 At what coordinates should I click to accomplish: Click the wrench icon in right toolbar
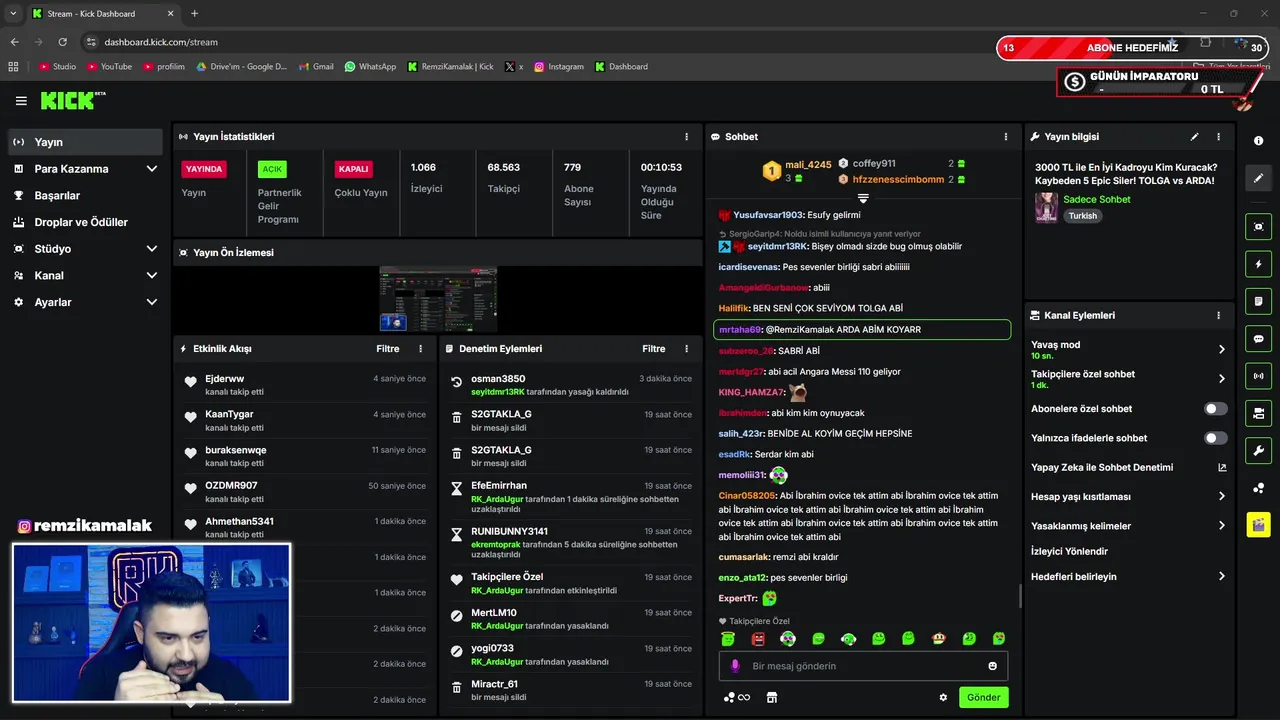click(1258, 450)
